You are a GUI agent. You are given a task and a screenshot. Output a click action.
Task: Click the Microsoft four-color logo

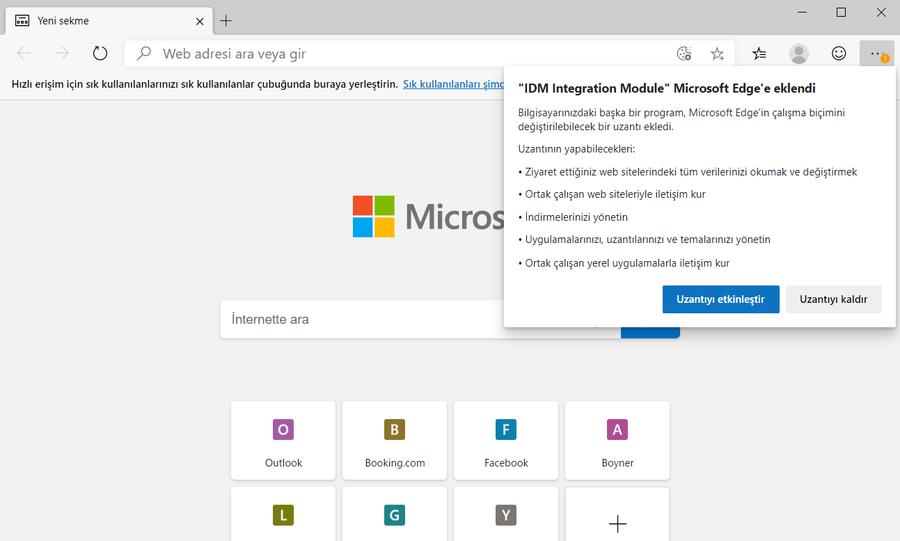373,216
